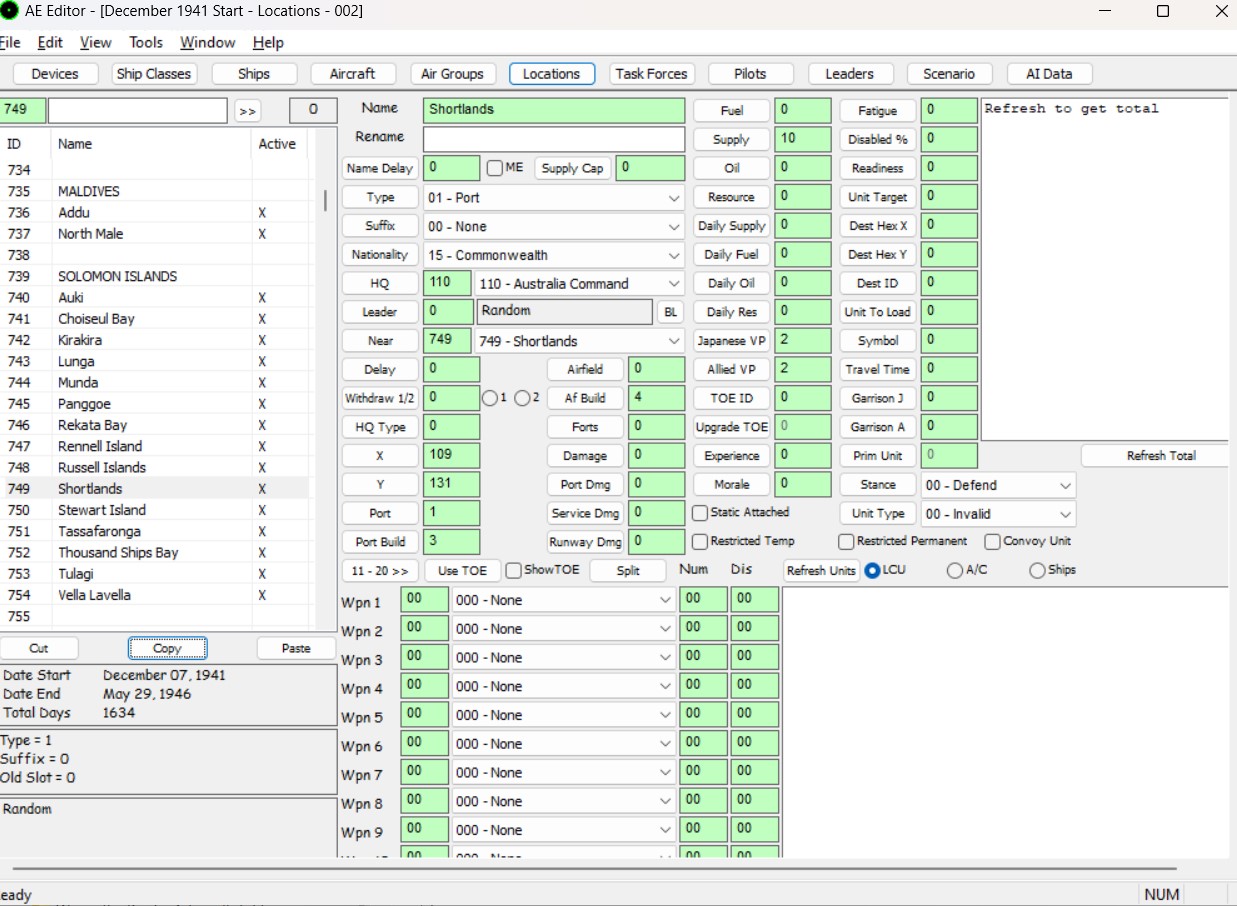Select the LCU radio button
The image size is (1237, 906).
tap(873, 570)
